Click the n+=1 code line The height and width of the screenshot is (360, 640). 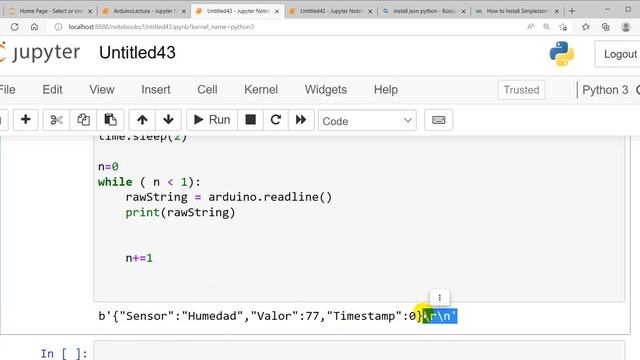tap(139, 258)
